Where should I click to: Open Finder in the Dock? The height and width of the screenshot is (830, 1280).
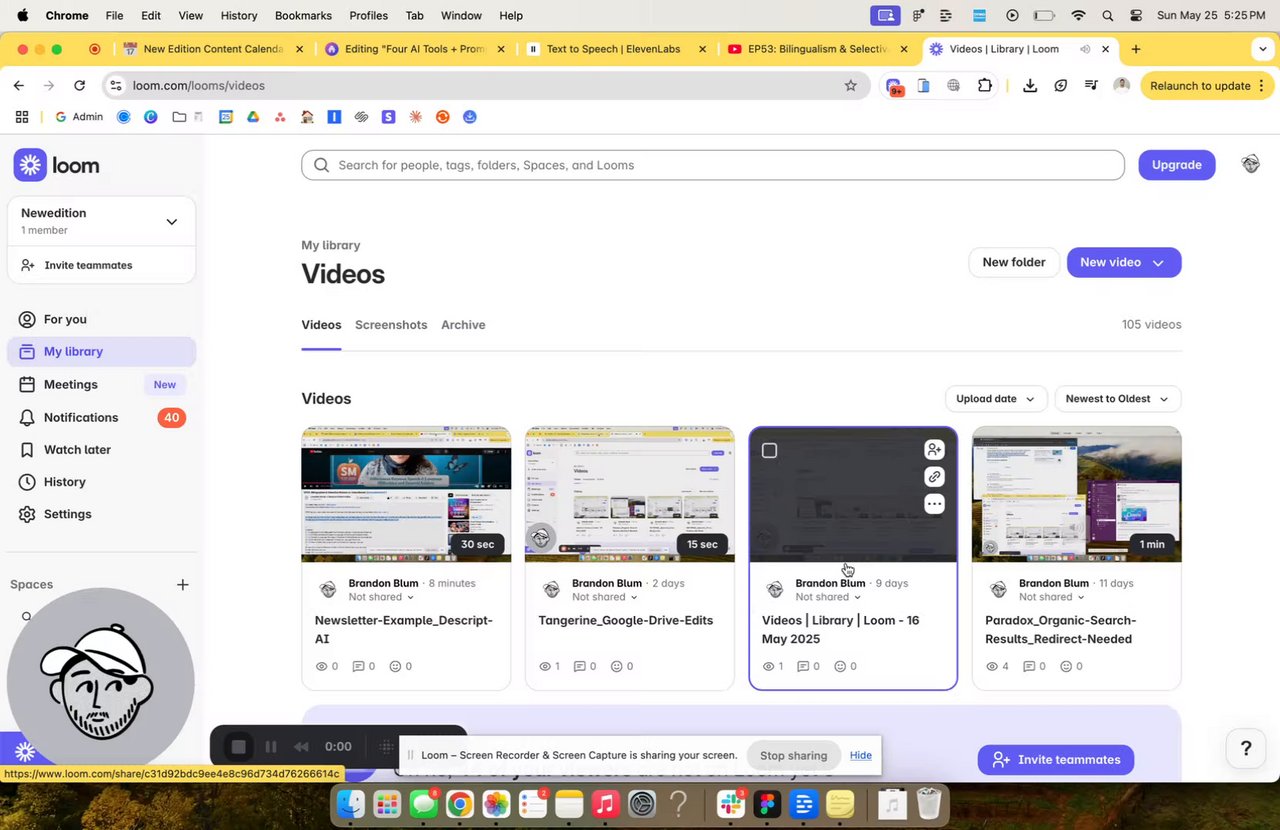tap(351, 804)
